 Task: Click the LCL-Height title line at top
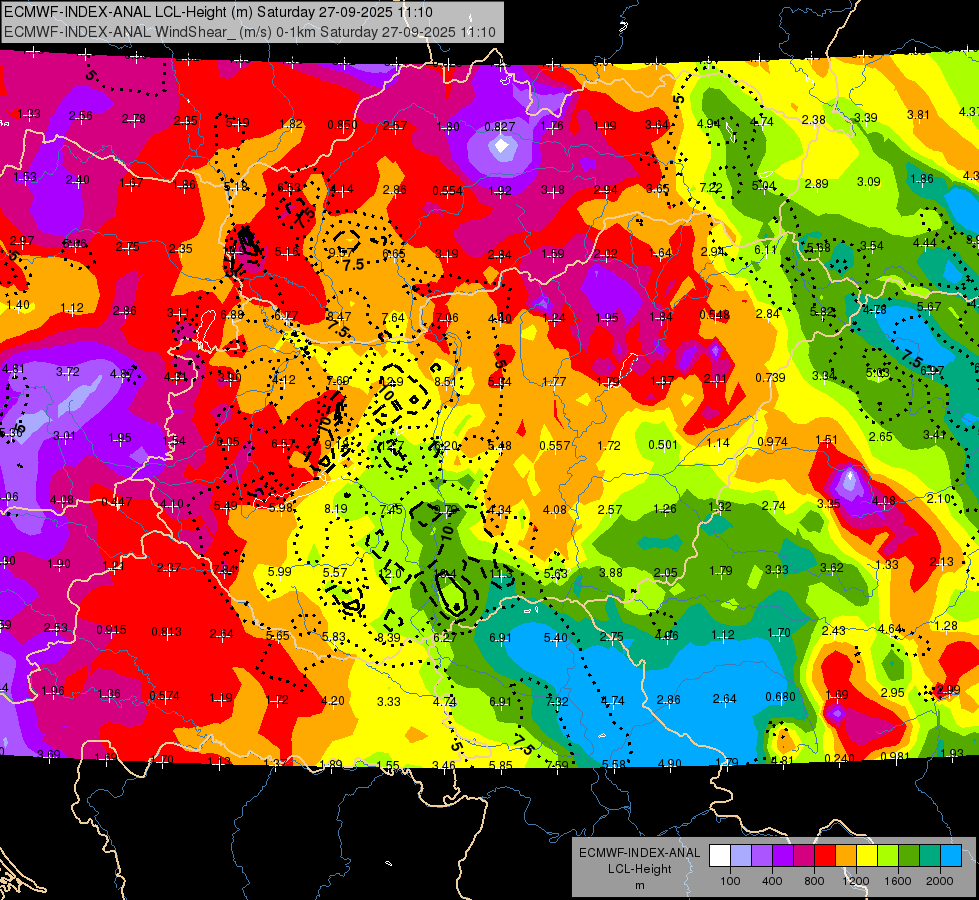click(x=217, y=12)
